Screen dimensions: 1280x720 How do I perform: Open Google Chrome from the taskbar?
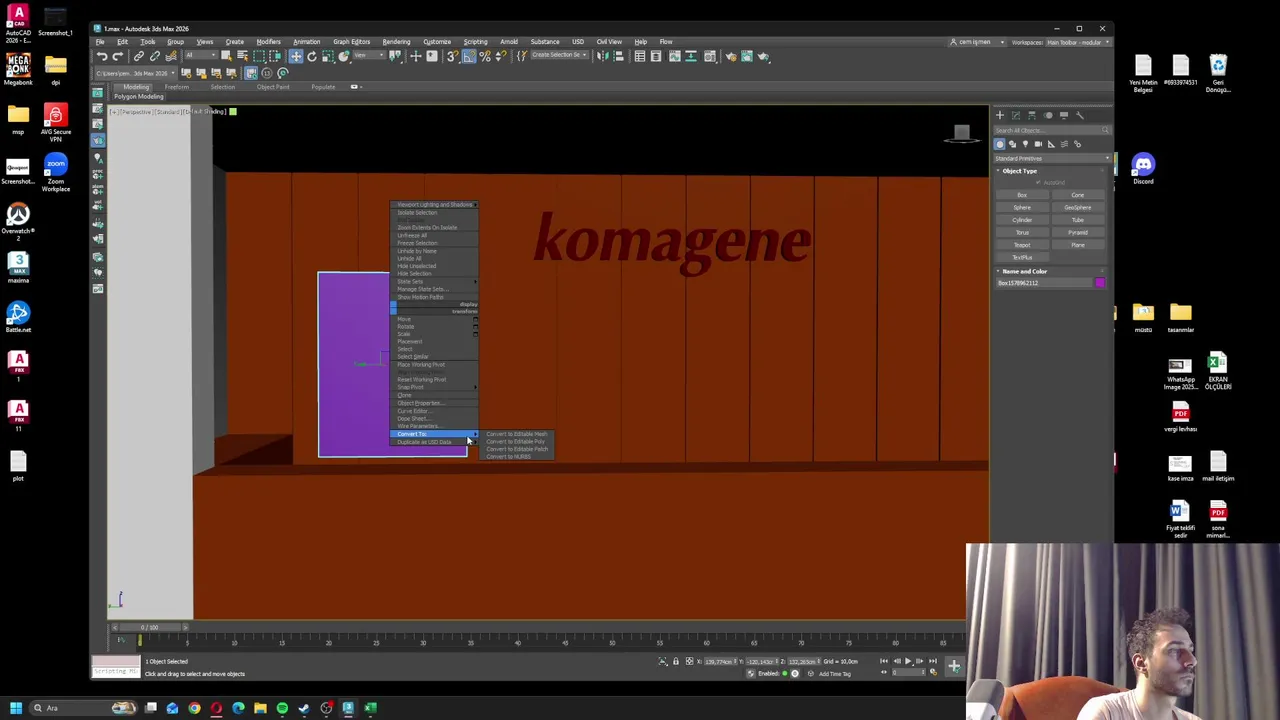click(x=194, y=708)
